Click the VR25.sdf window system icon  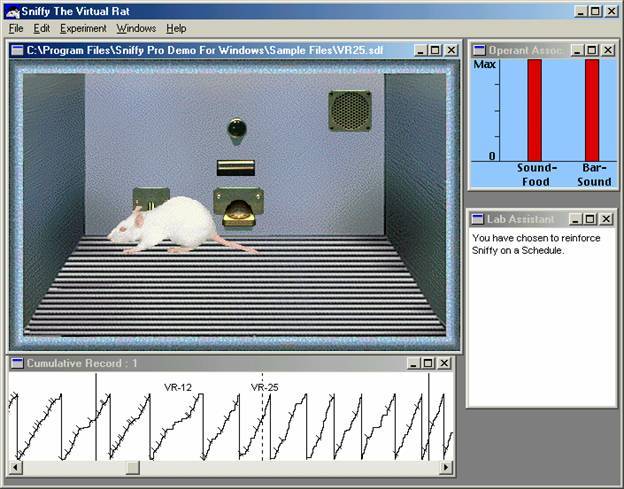click(x=17, y=50)
